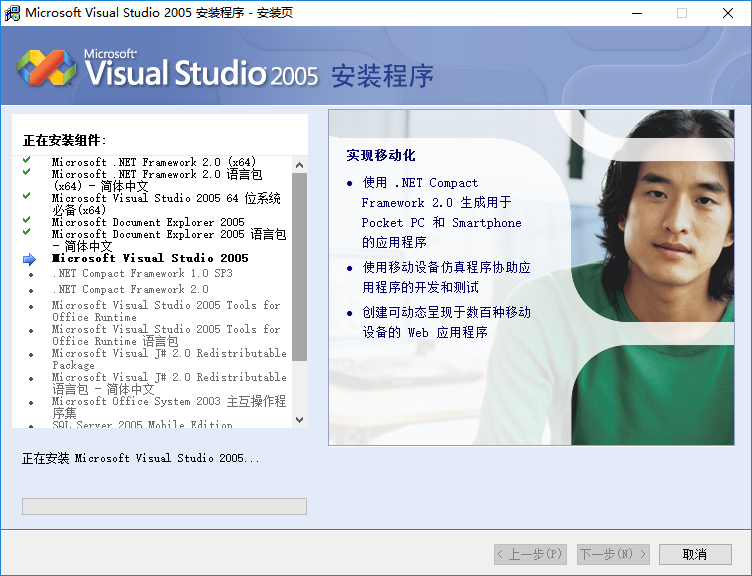The width and height of the screenshot is (752, 576).
Task: Select Visual Studio 2005 64 位系统必备 entry
Action: click(x=166, y=204)
